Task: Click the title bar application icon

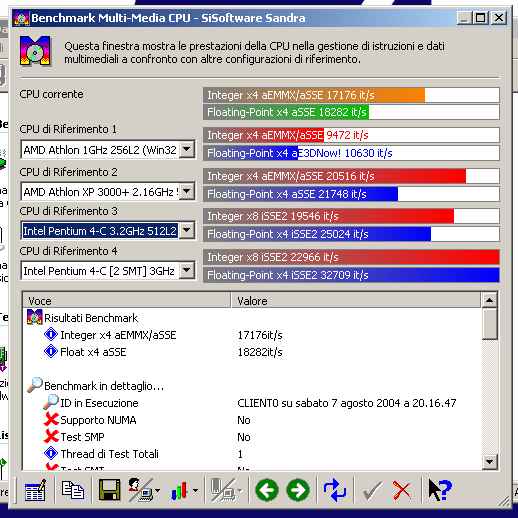Action: coord(22,19)
